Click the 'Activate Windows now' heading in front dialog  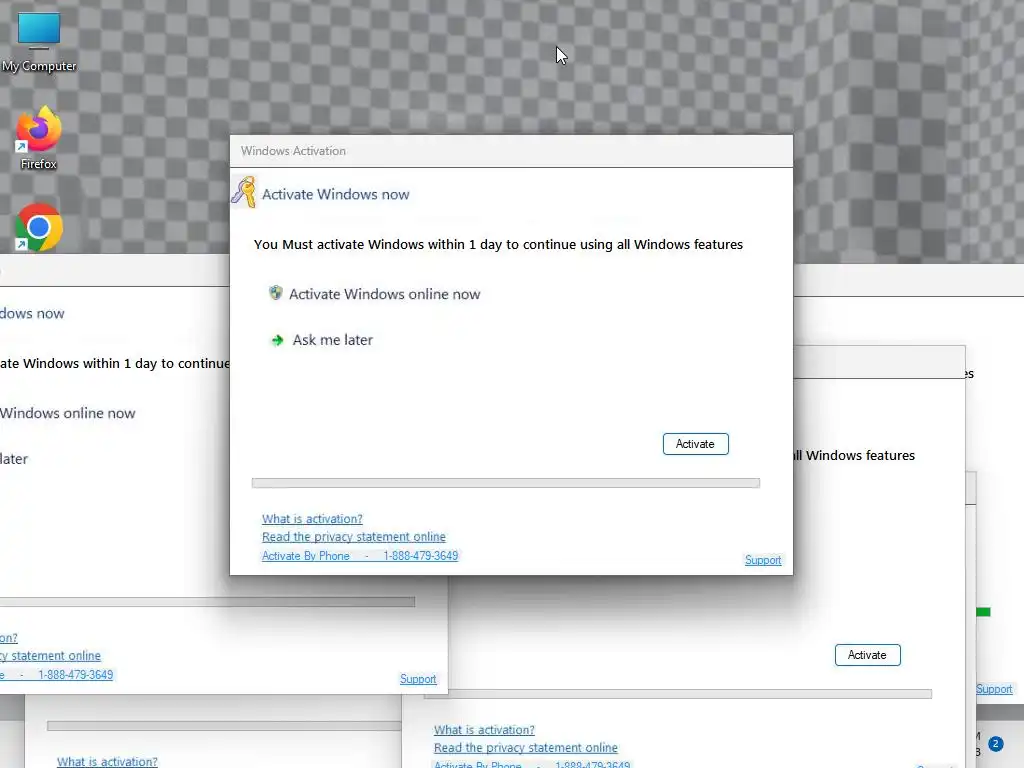(336, 194)
